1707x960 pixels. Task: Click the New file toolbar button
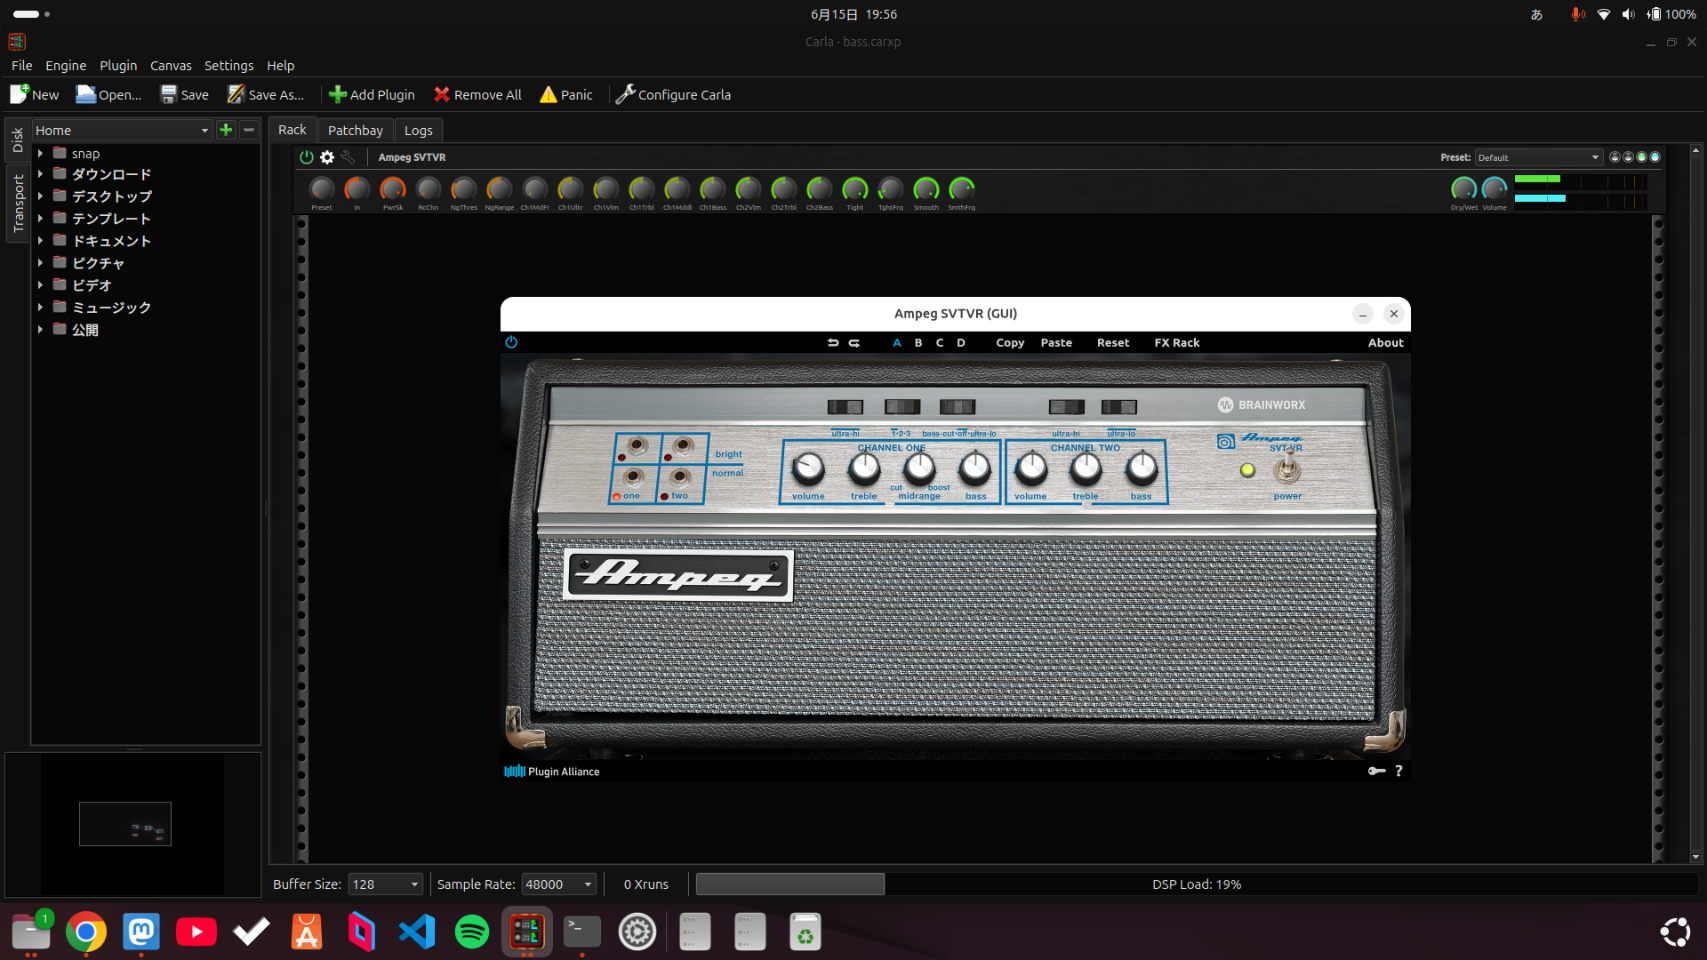pyautogui.click(x=35, y=95)
